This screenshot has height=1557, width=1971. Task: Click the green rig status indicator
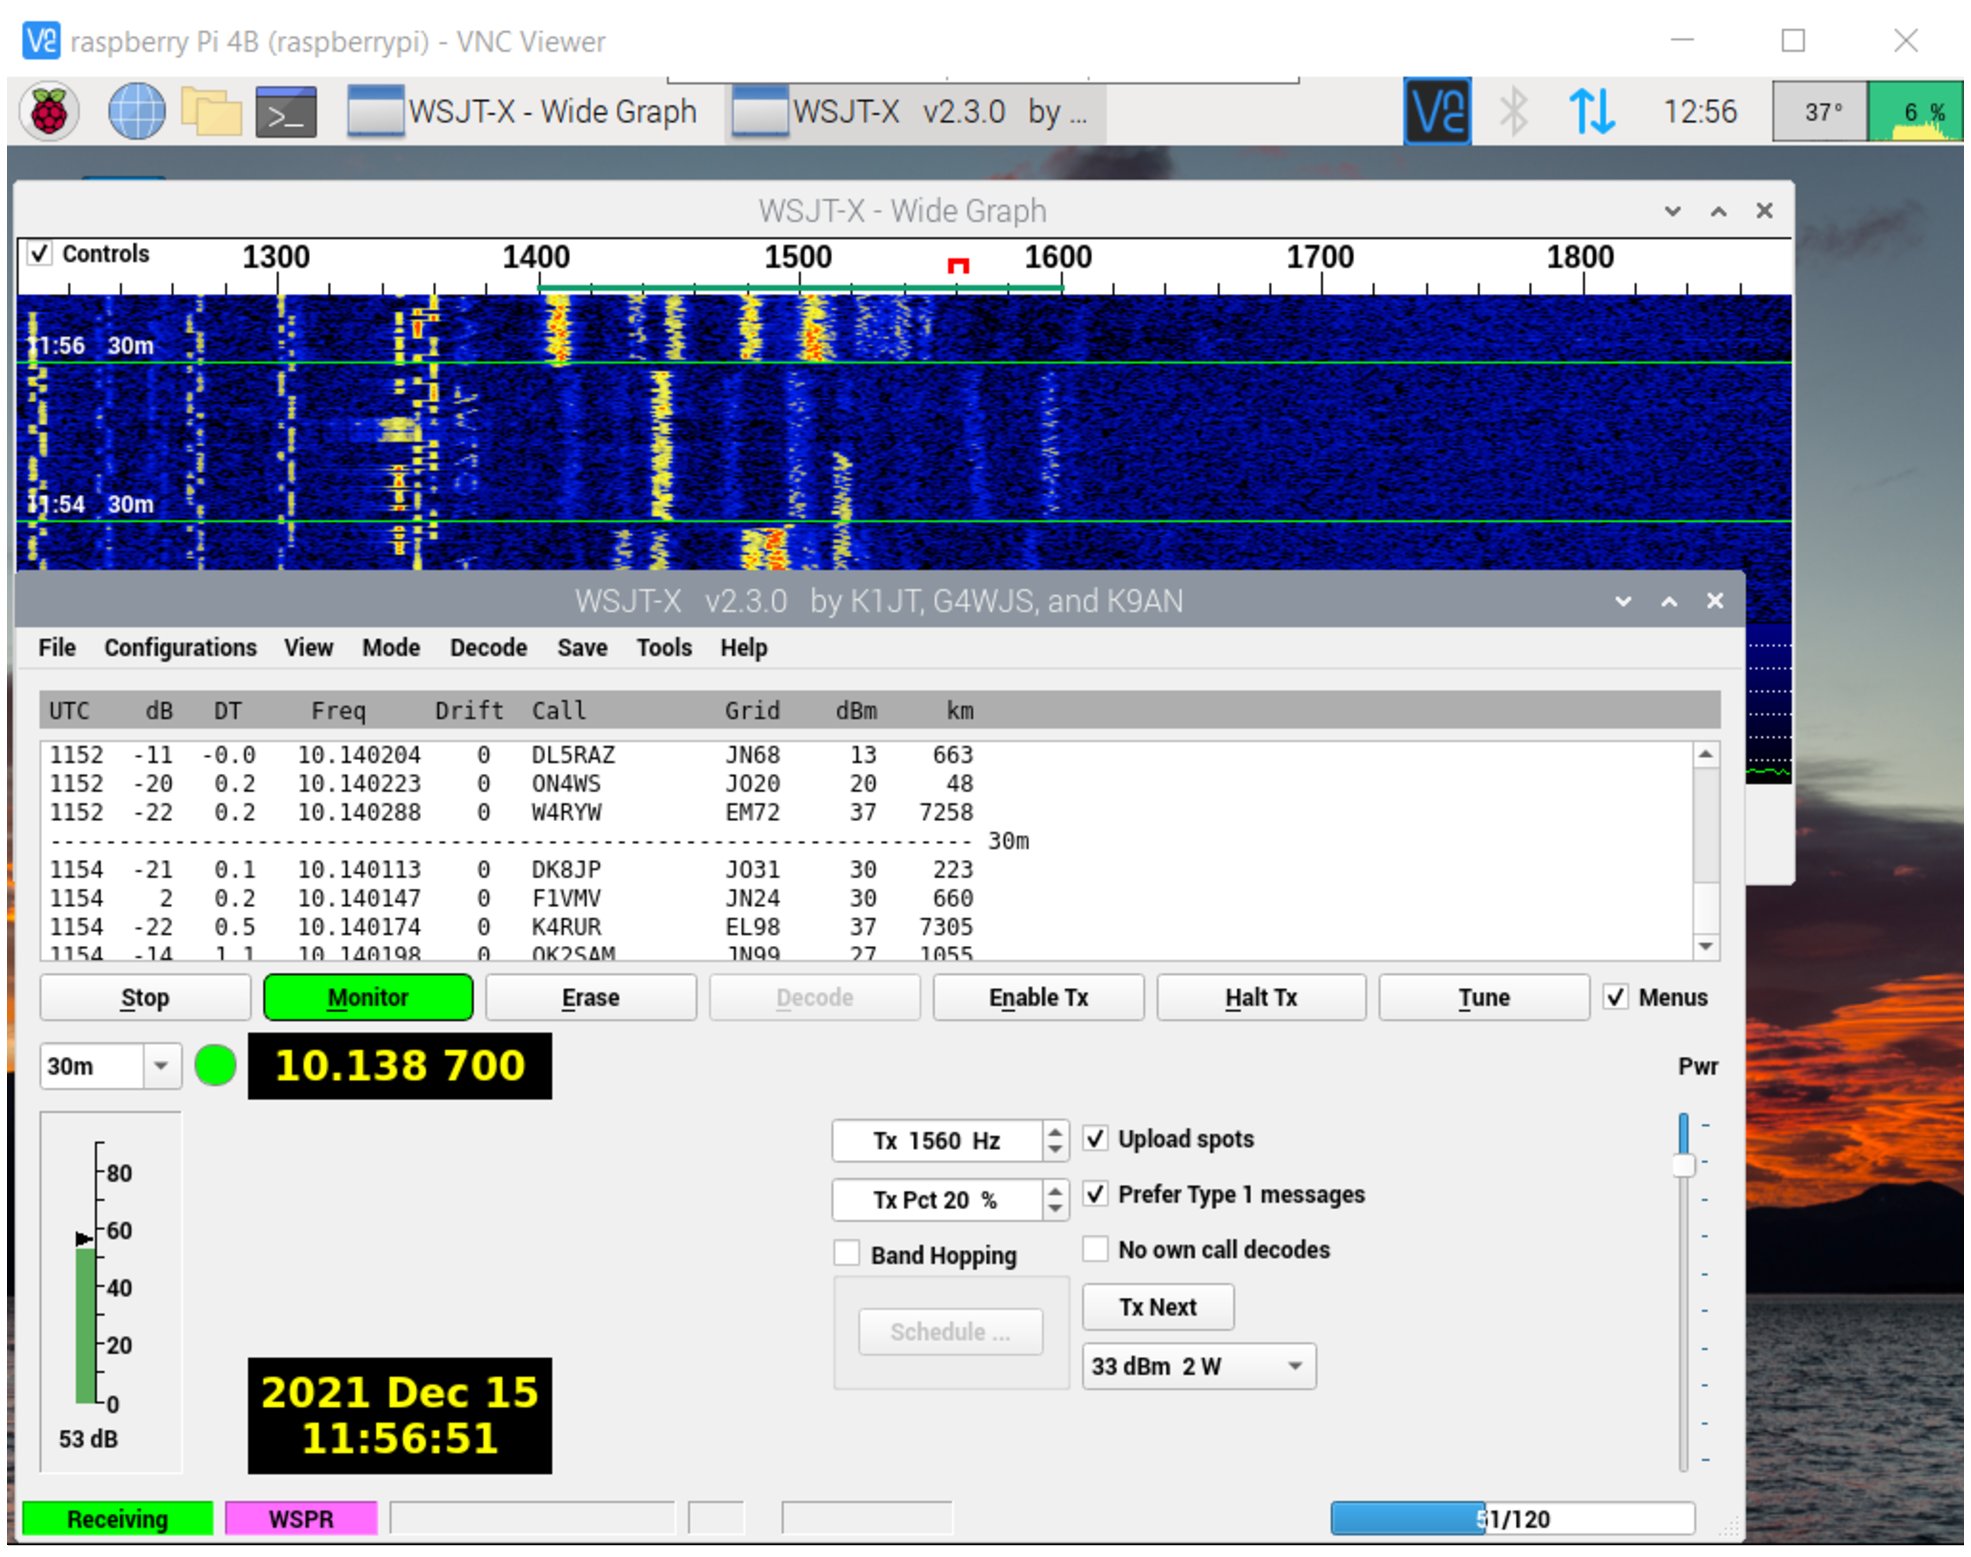tap(215, 1065)
